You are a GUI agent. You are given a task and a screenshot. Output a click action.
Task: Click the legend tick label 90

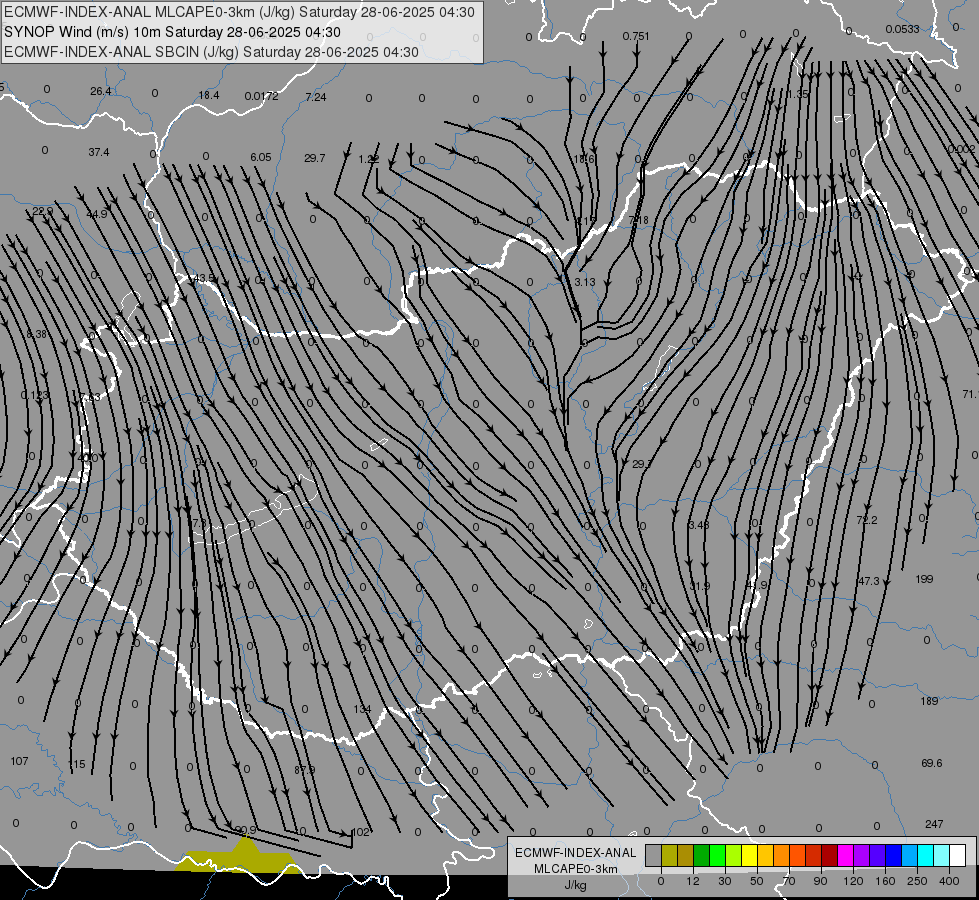[820, 881]
